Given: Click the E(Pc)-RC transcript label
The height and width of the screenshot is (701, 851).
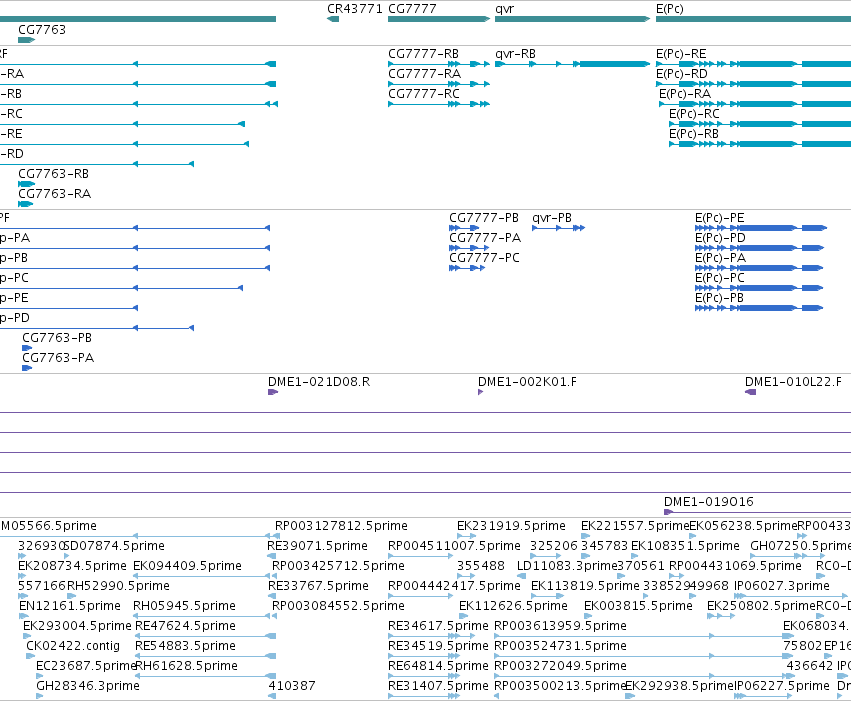Looking at the screenshot, I should (694, 114).
